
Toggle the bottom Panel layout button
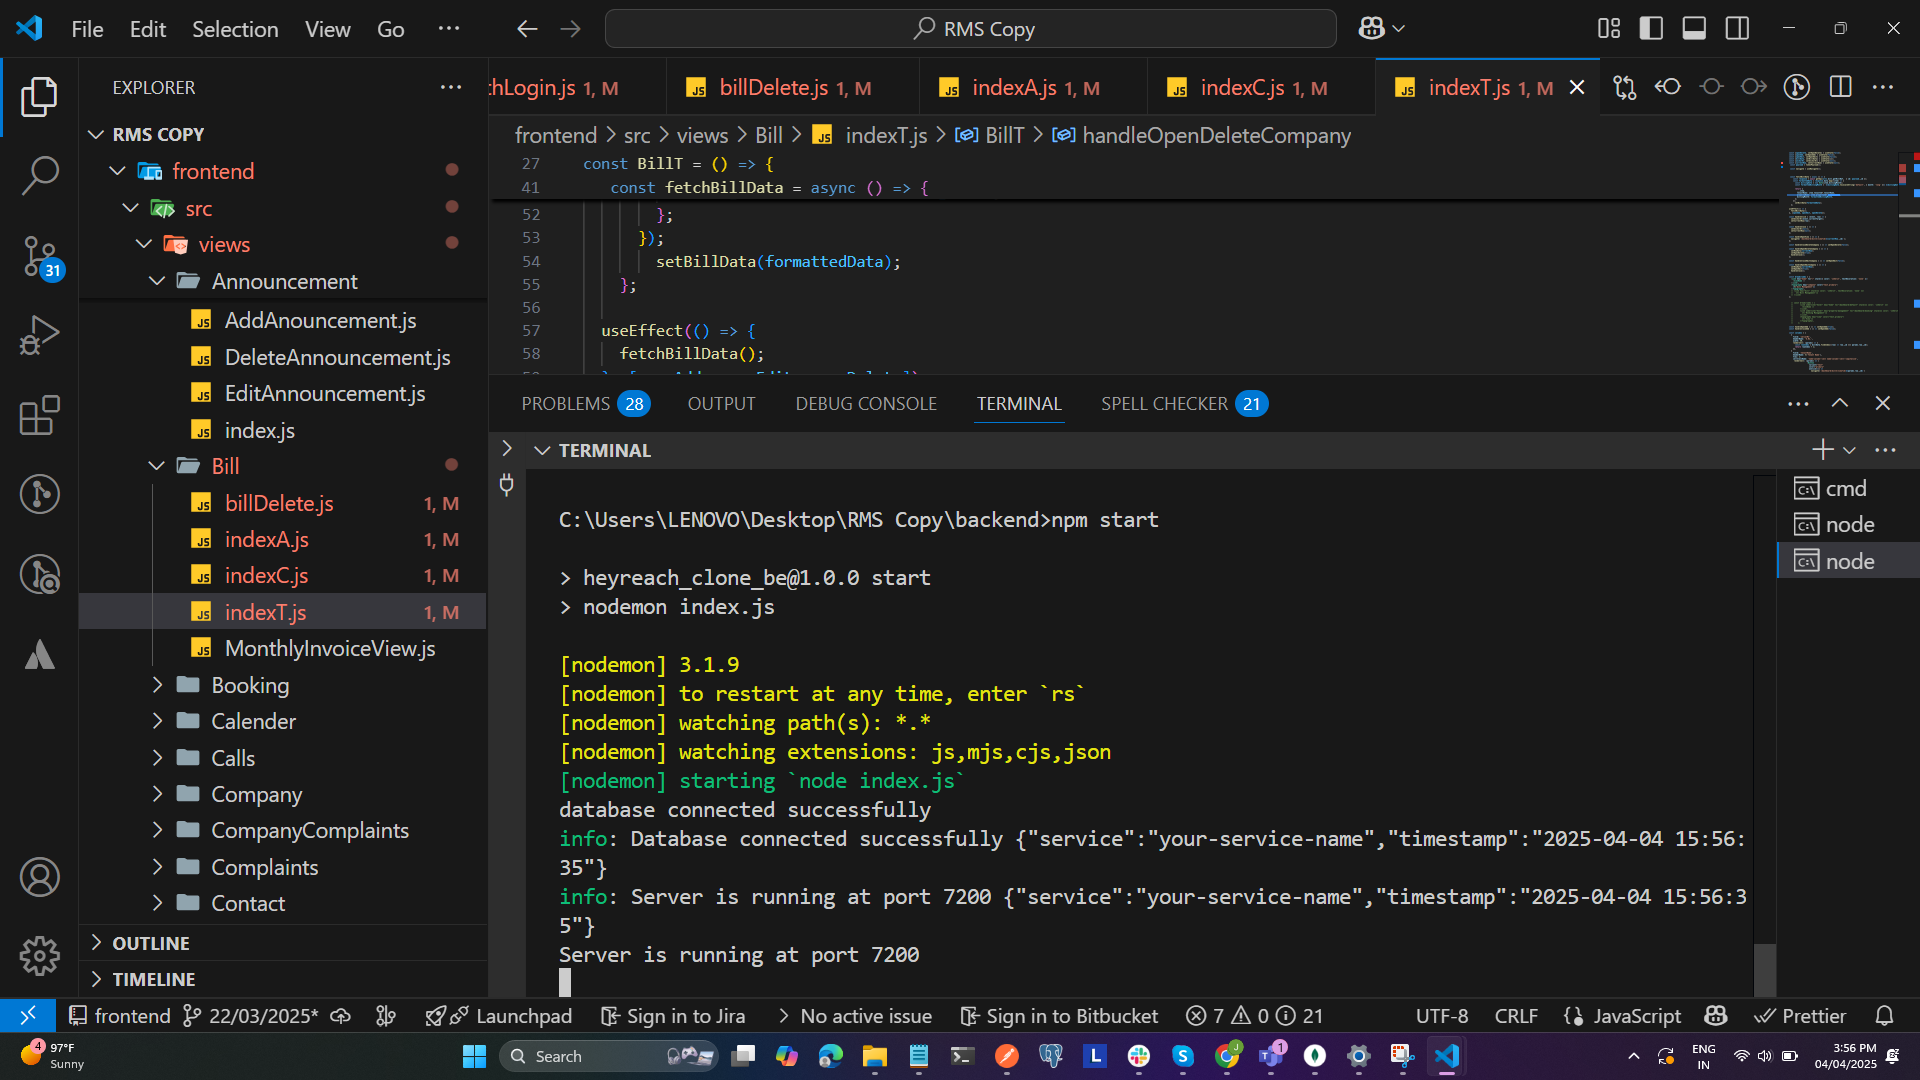point(1694,29)
